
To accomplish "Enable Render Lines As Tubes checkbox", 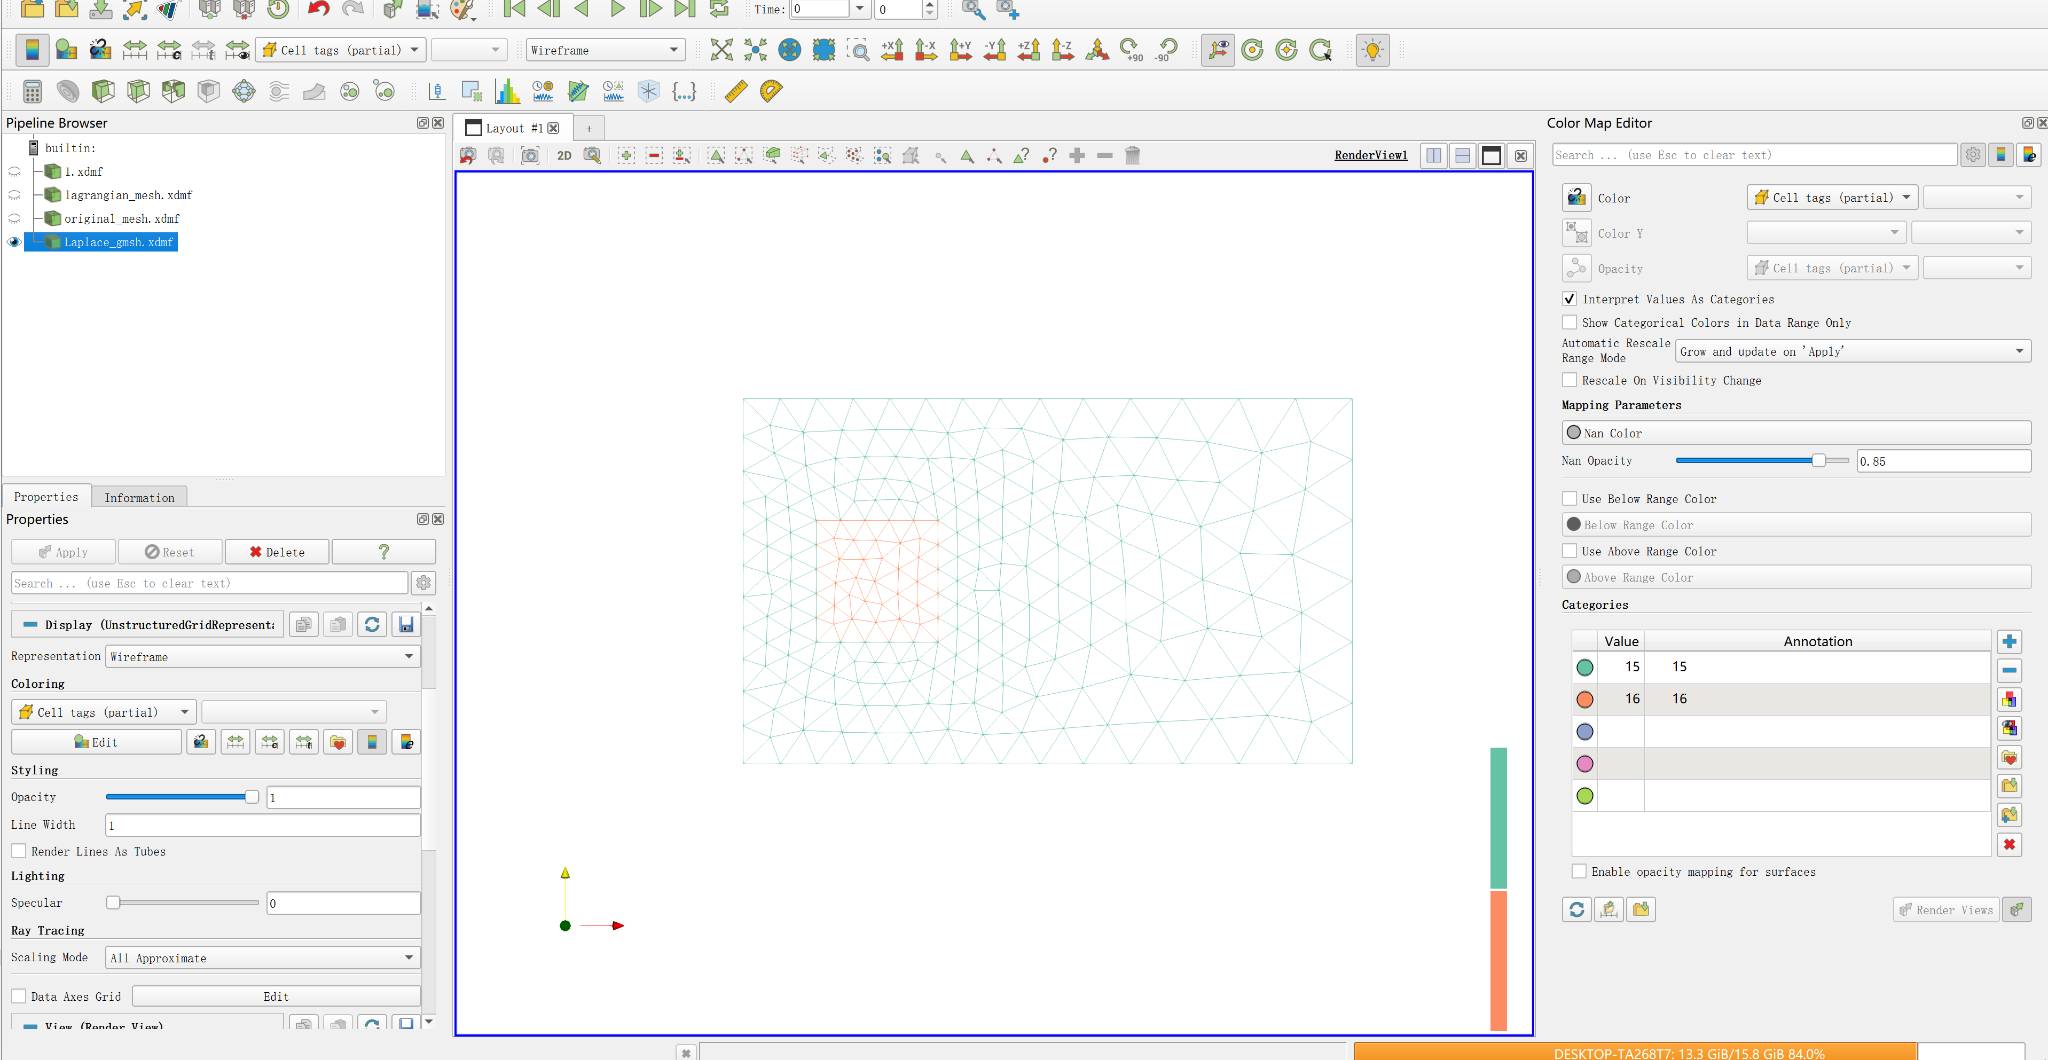I will click(x=19, y=851).
